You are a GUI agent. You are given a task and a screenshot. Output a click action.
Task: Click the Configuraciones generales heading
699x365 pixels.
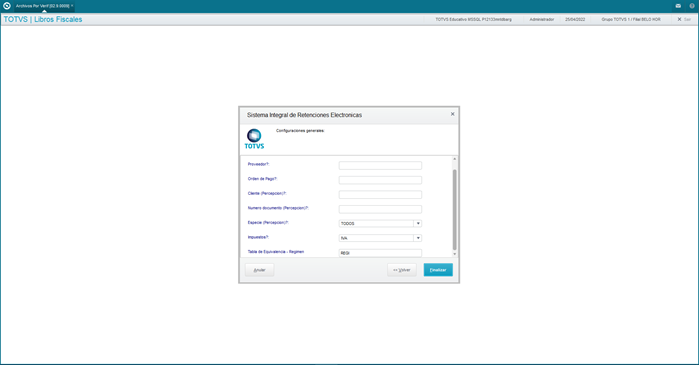tap(300, 131)
